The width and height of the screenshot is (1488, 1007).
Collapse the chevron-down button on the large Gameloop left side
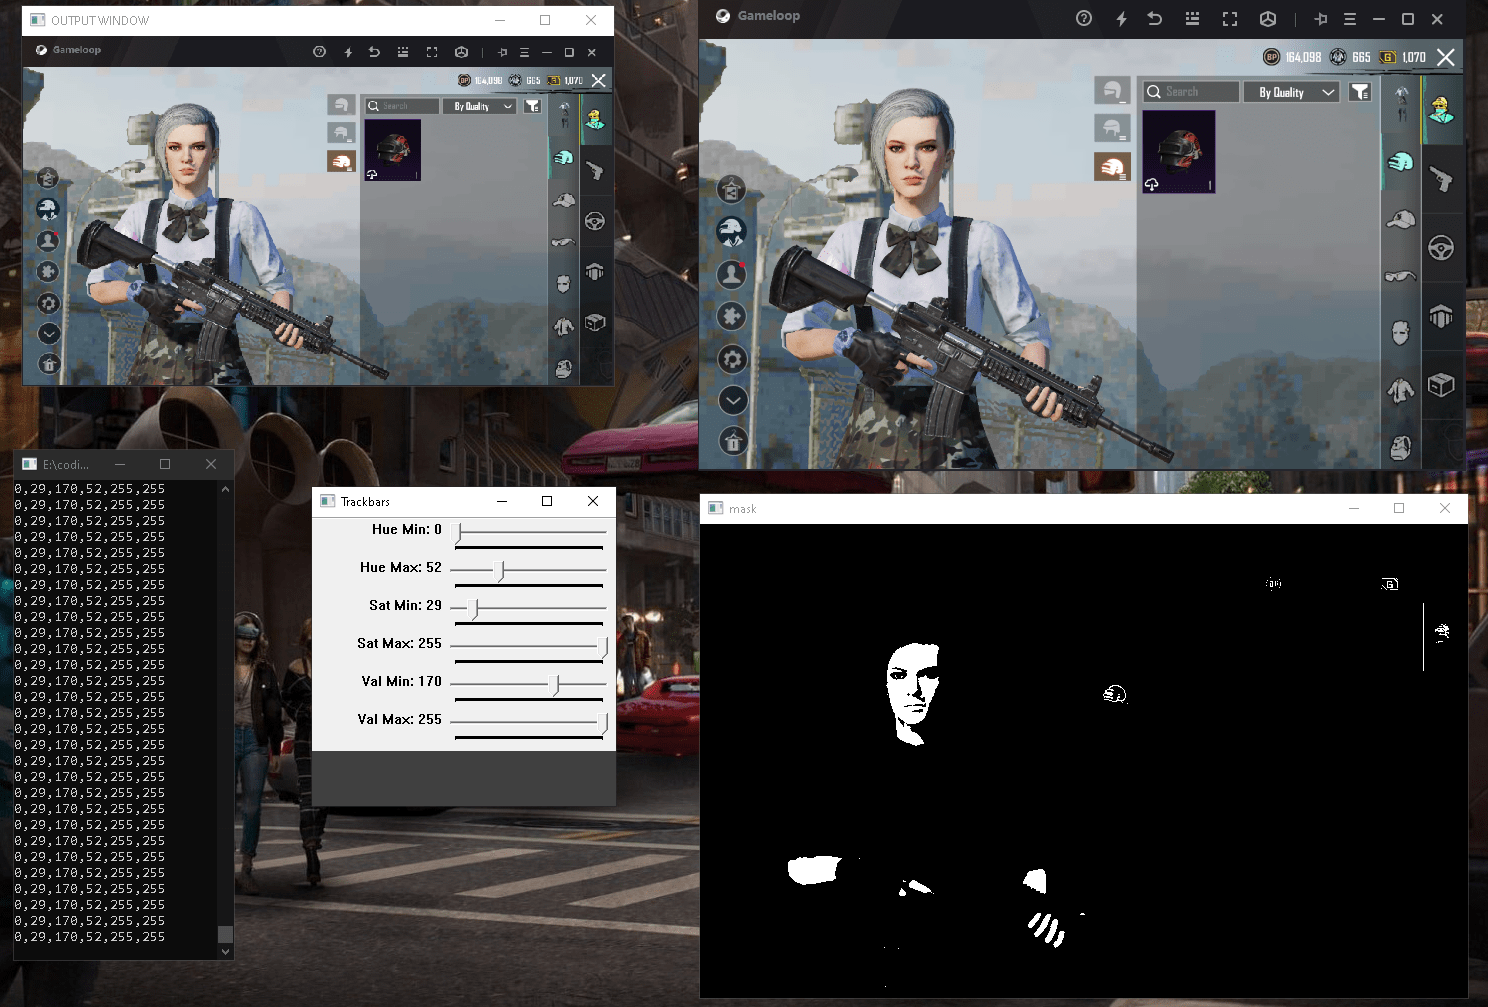(733, 401)
